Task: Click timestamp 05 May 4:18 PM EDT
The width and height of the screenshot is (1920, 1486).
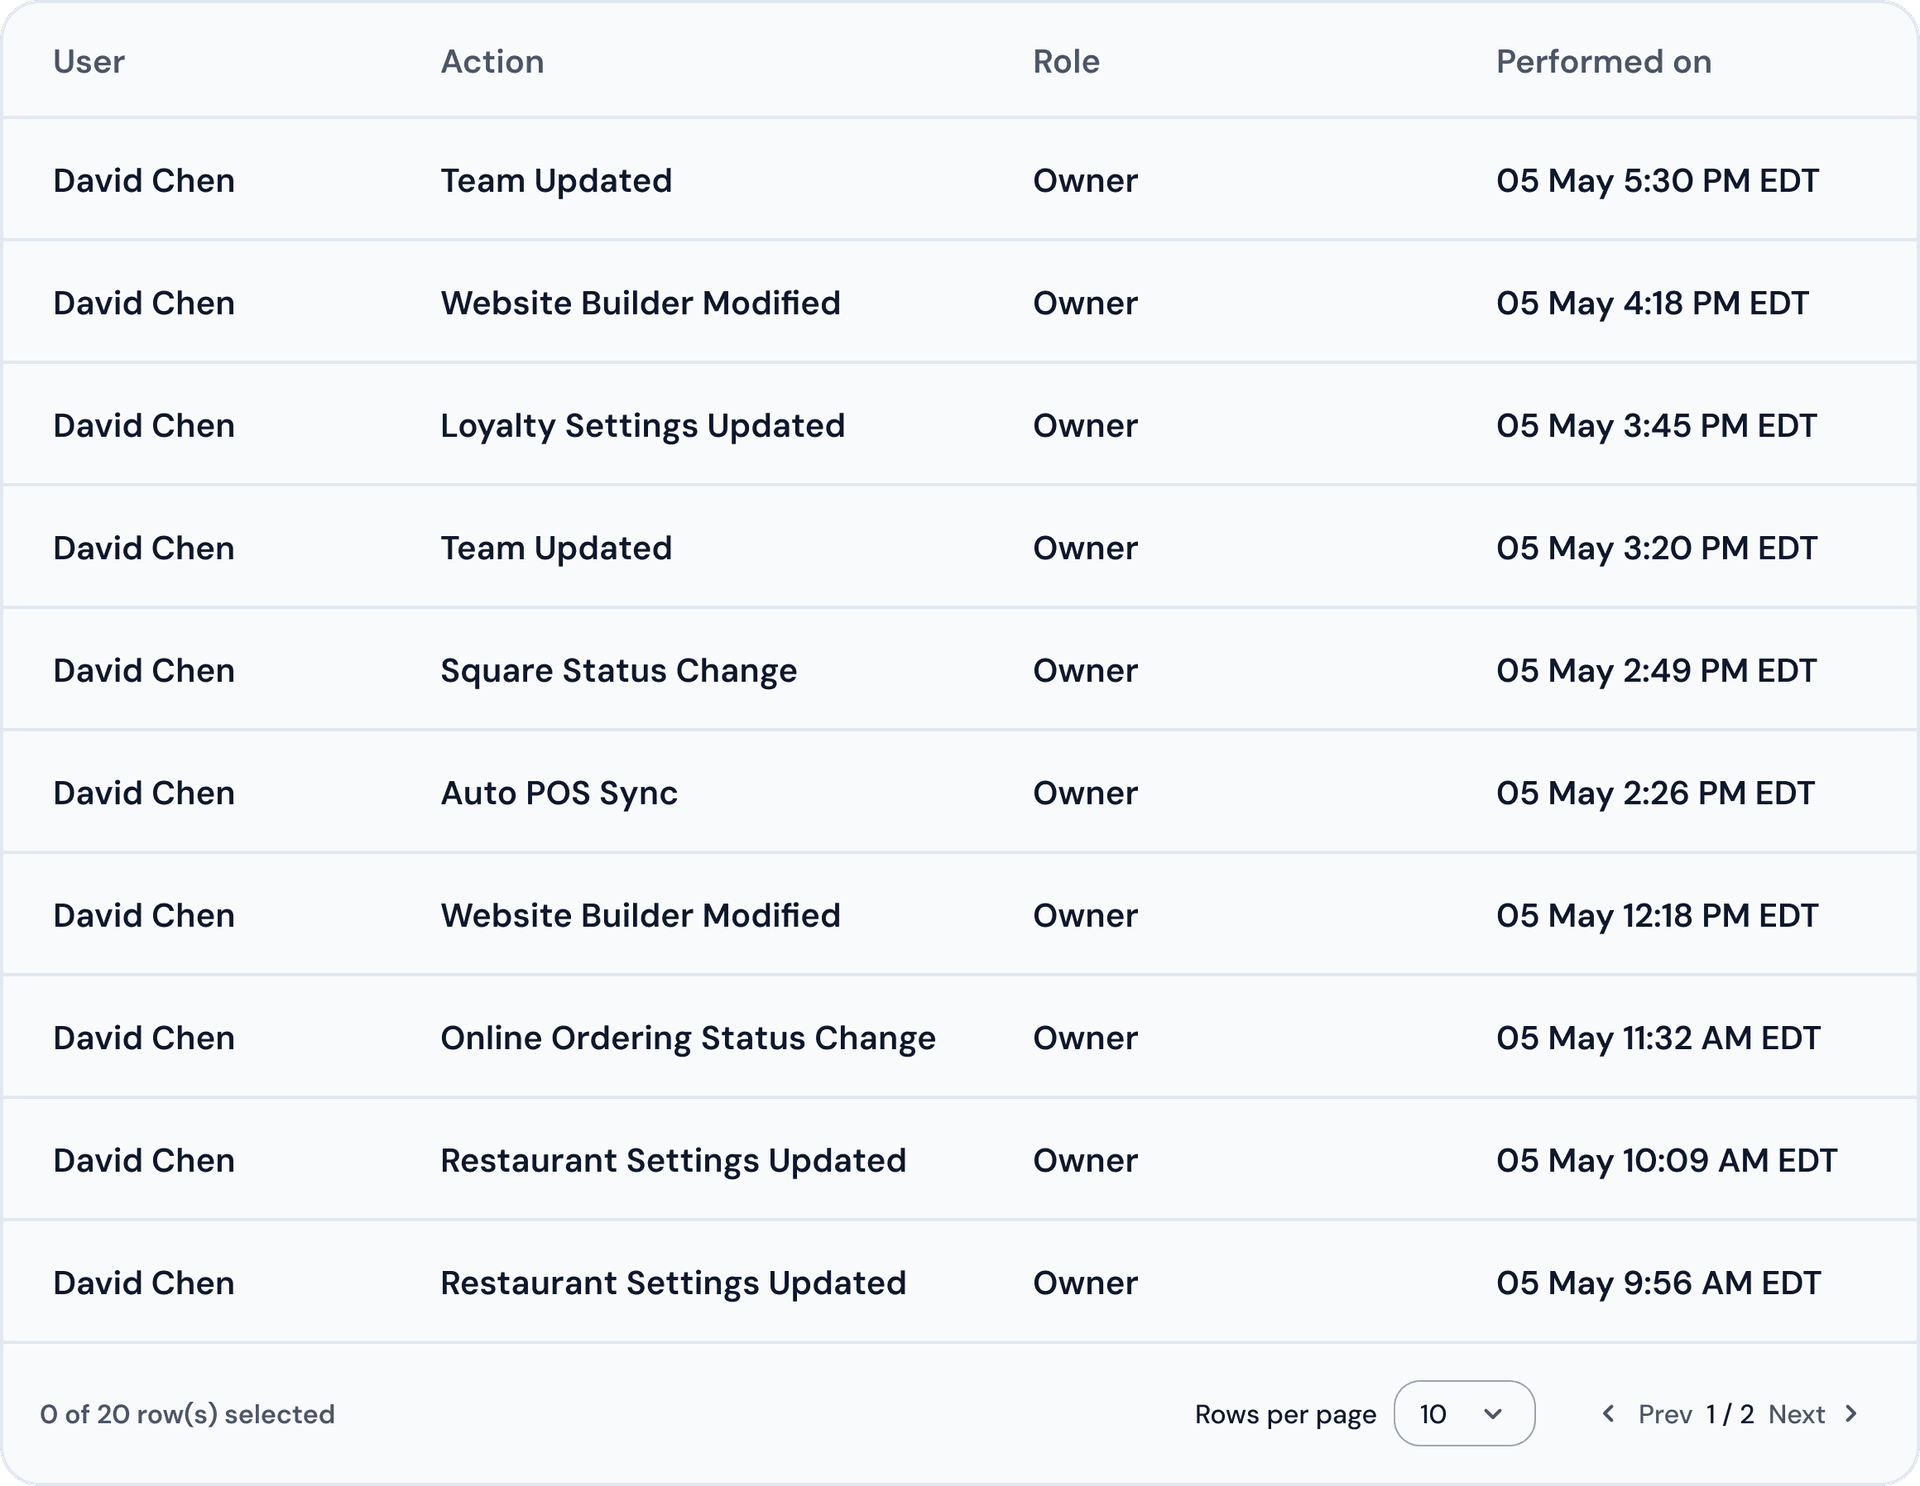Action: coord(1652,303)
